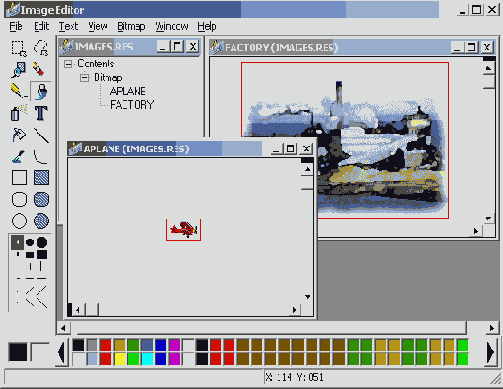Choose the pencil drawing tool

tap(19, 91)
